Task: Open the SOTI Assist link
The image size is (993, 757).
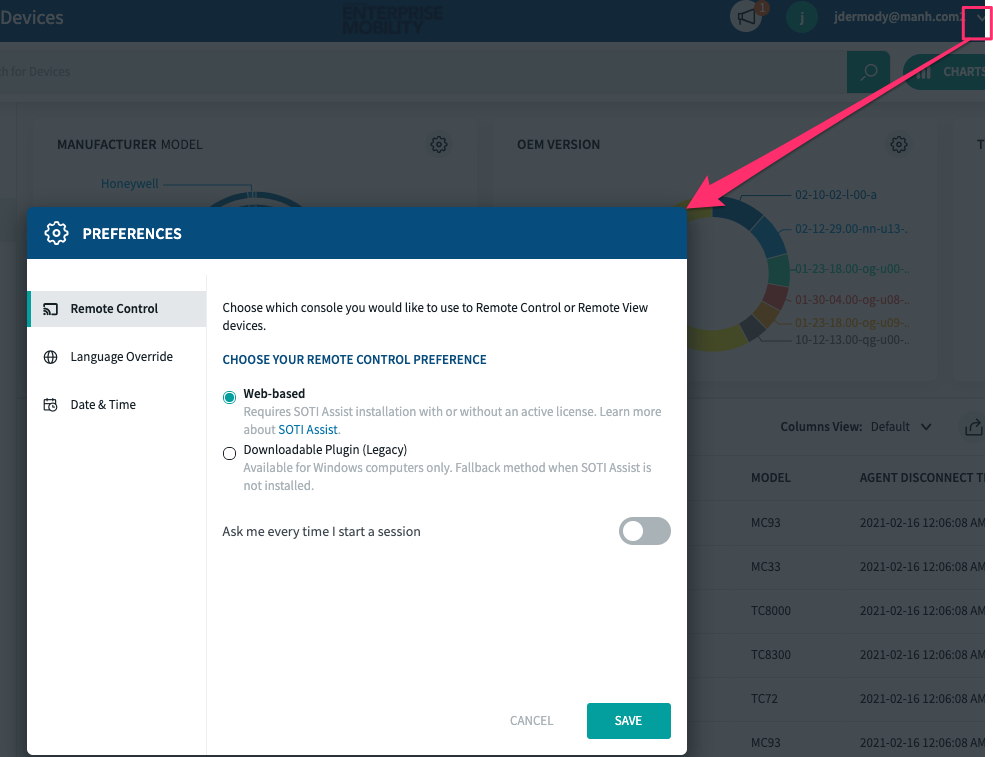Action: coord(308,430)
